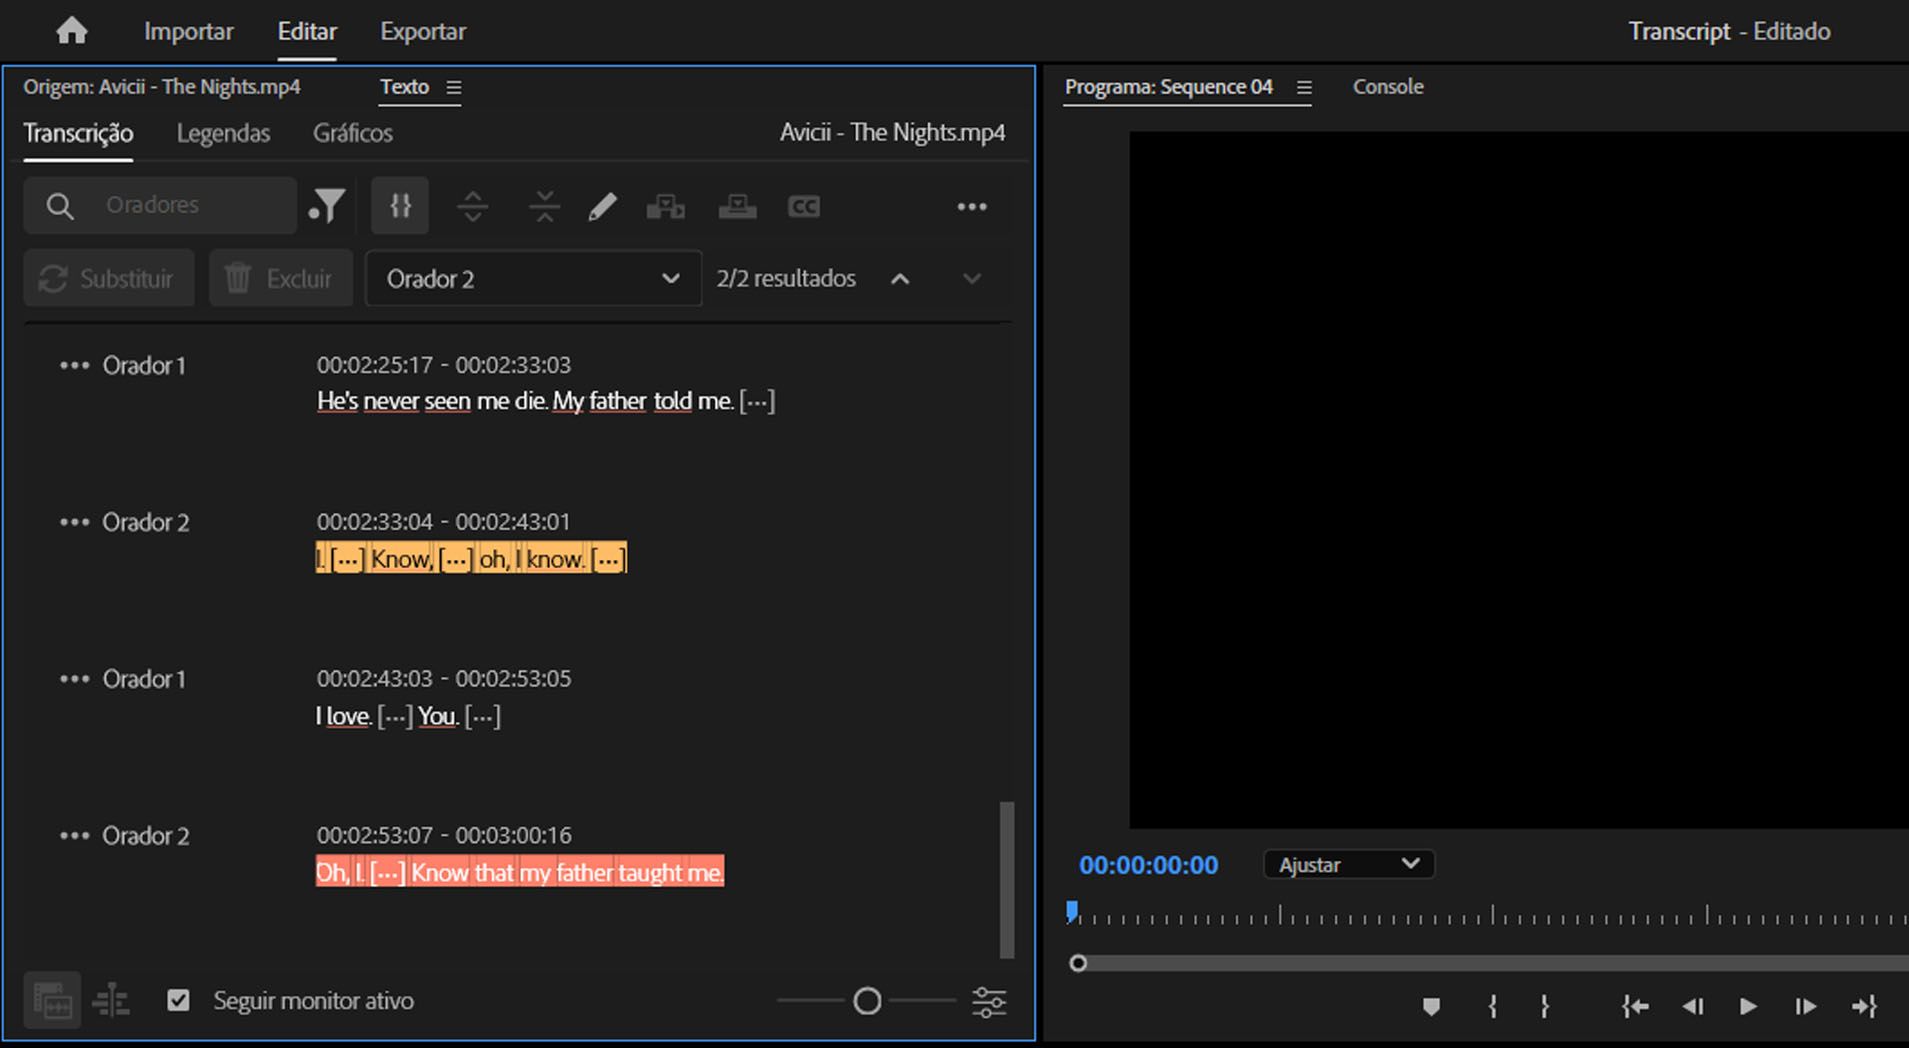Open the Ajustar zoom dropdown

1348,864
